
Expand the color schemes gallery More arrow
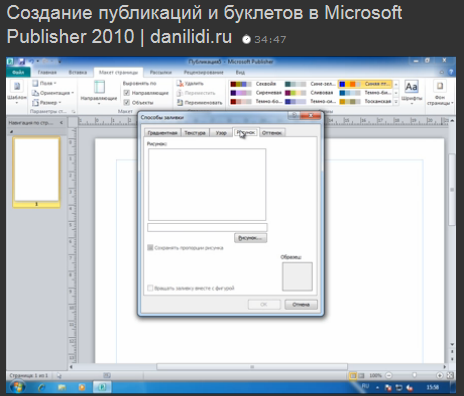[x=396, y=102]
